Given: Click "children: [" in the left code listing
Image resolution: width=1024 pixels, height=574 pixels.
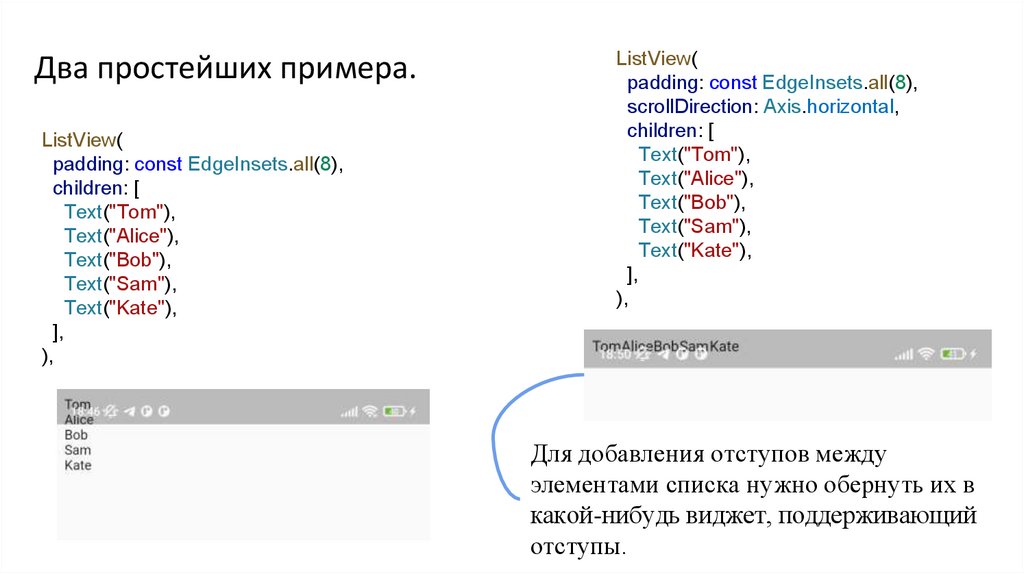Looking at the screenshot, I should pyautogui.click(x=96, y=188).
